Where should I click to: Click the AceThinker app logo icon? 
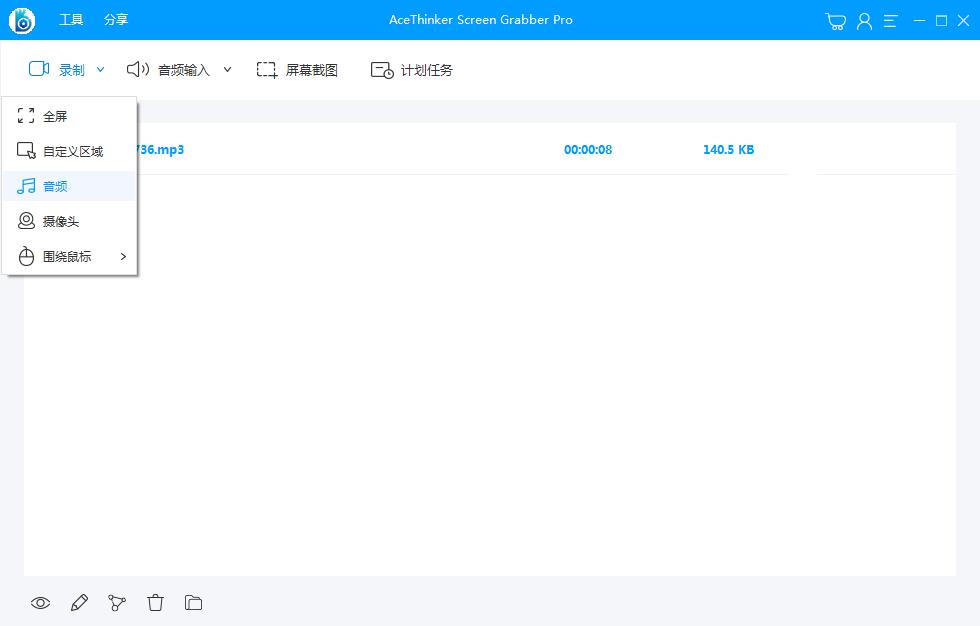point(21,20)
